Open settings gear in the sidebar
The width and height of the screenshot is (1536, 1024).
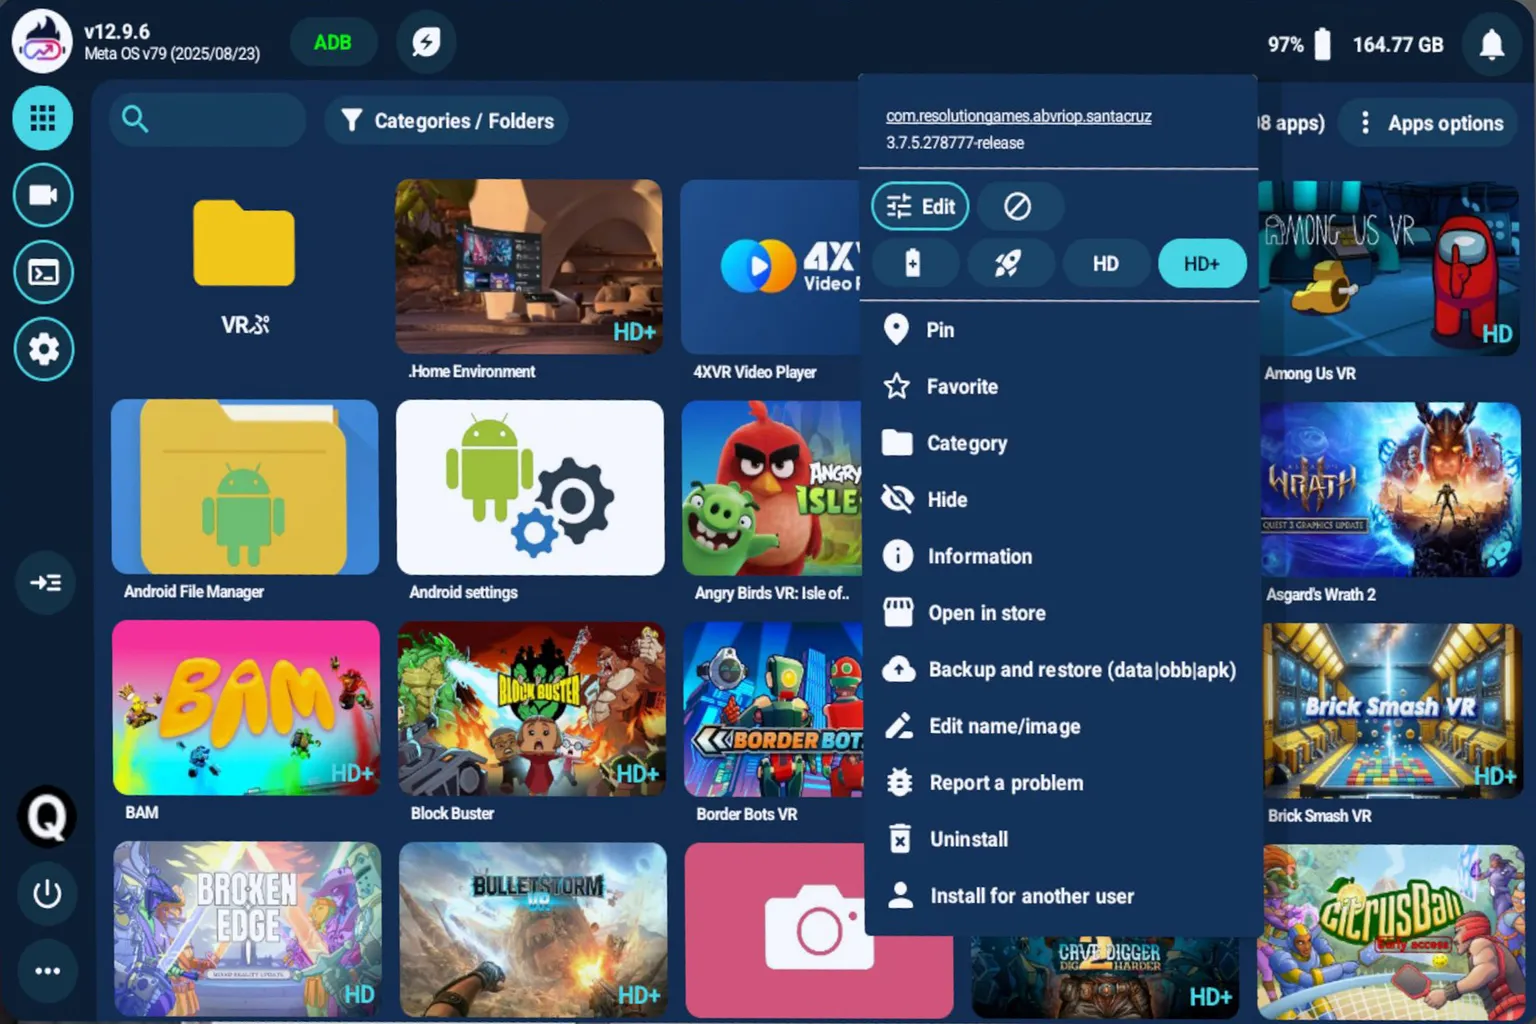(x=43, y=349)
